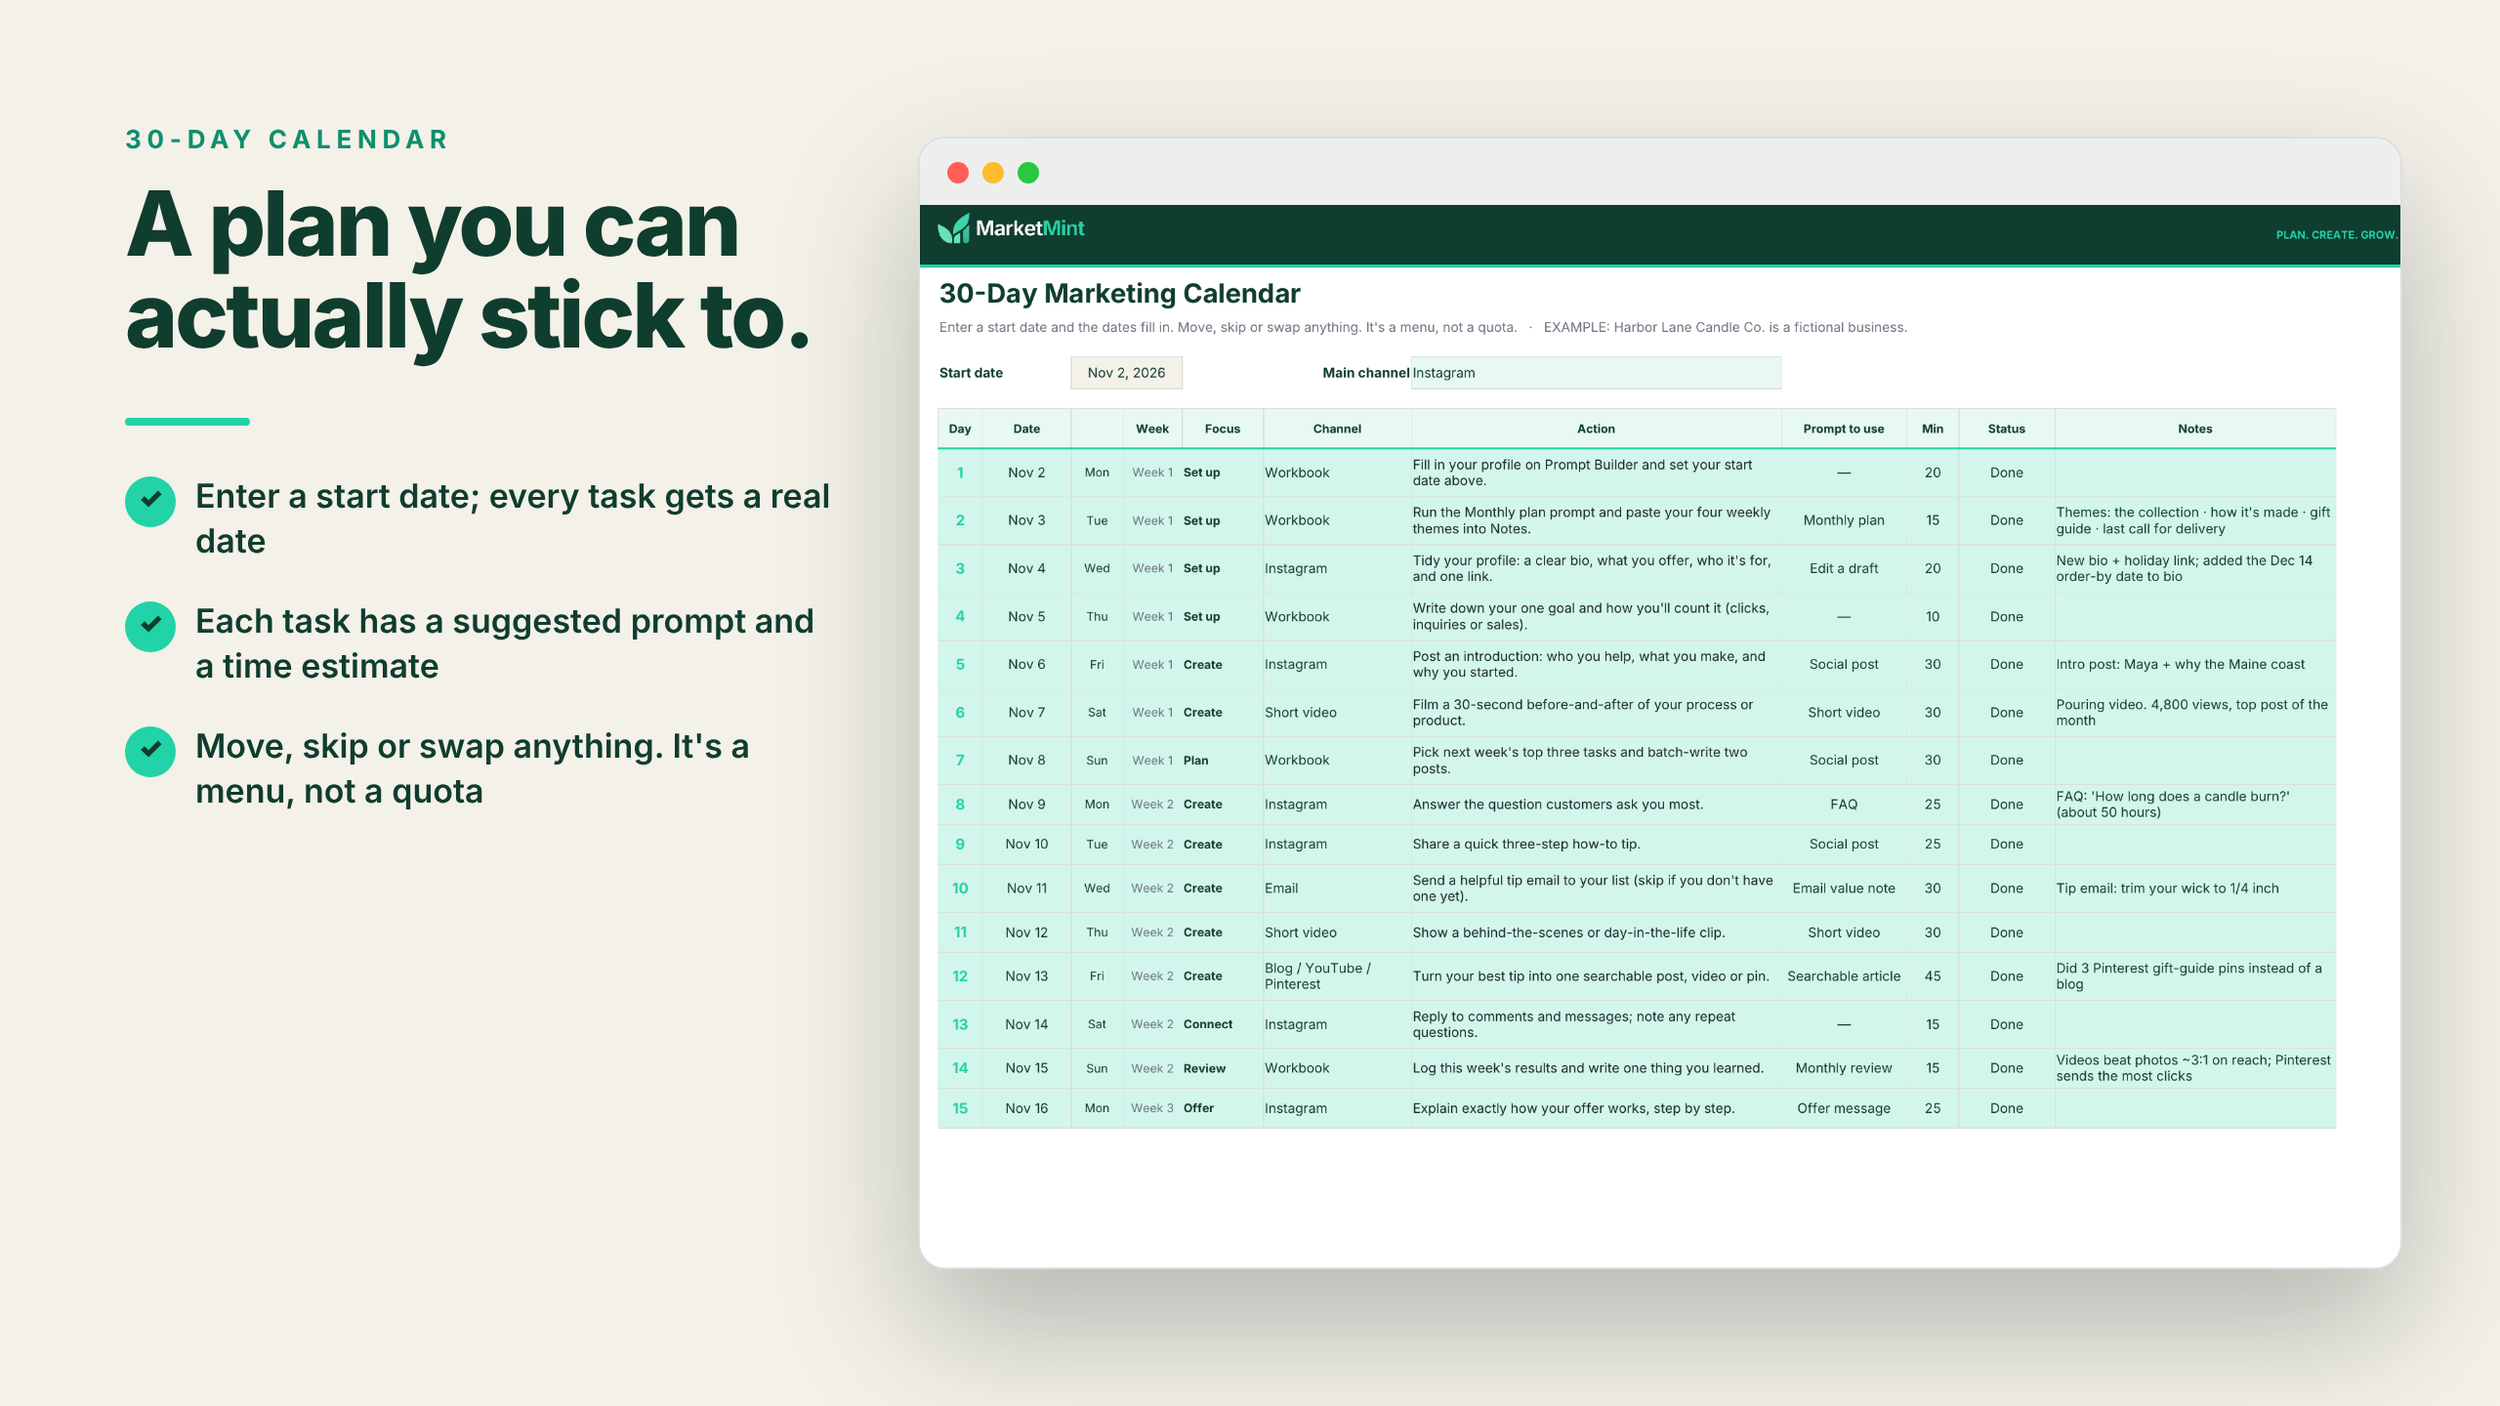Click the "FAQ" prompt cell in day 8

click(x=1843, y=805)
